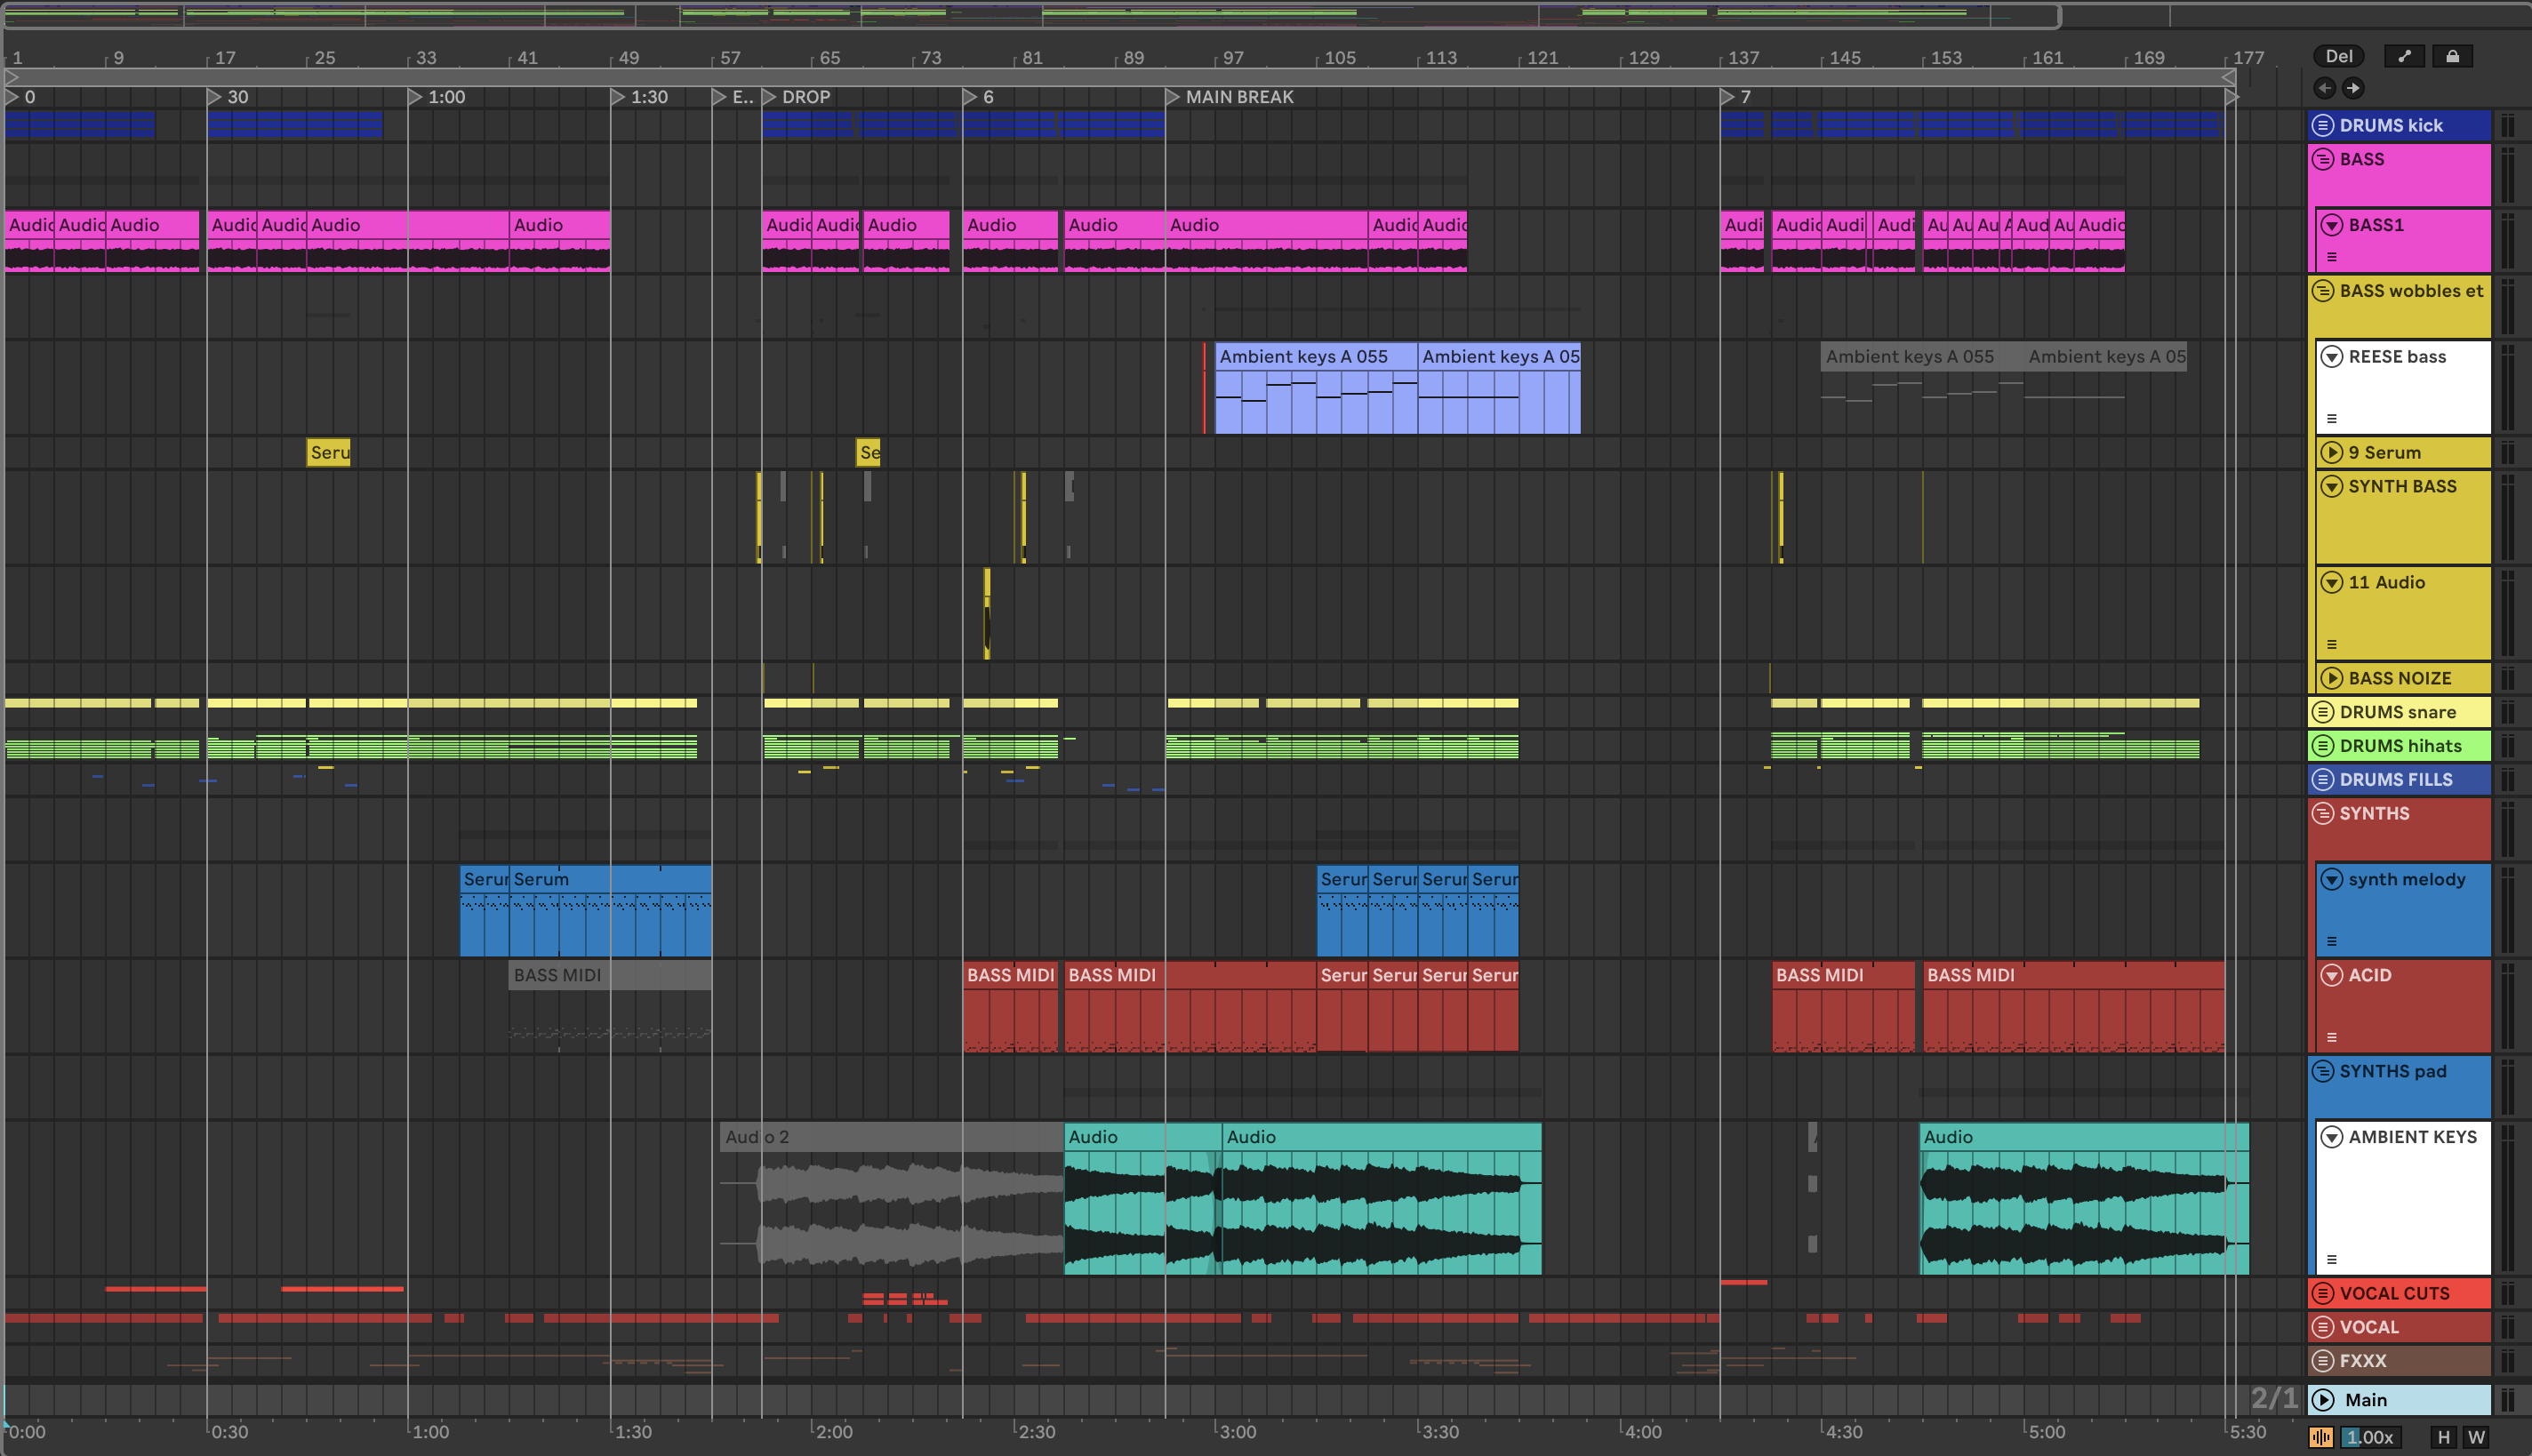This screenshot has height=1456, width=2532.
Task: Select the MAIN BREAK locator
Action: (1230, 97)
